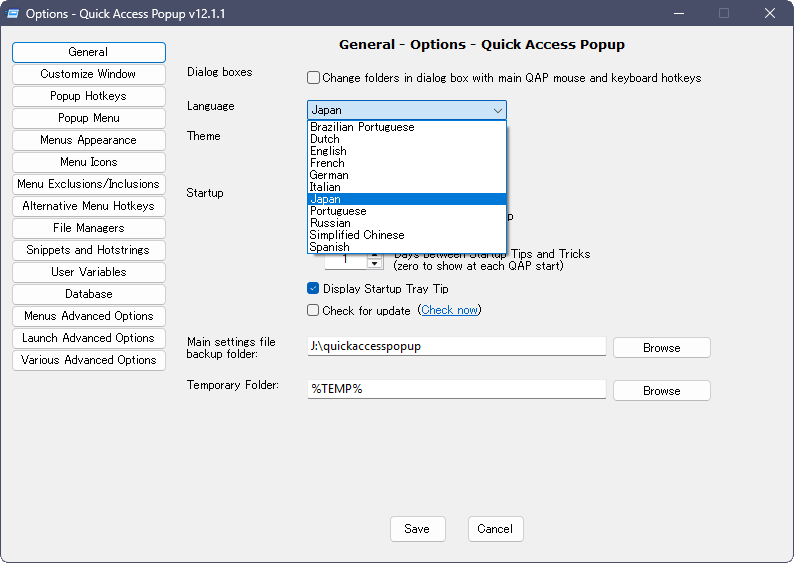Open Menu Exclusions/Inclusions section
Screen dimensions: 794x563
(89, 184)
